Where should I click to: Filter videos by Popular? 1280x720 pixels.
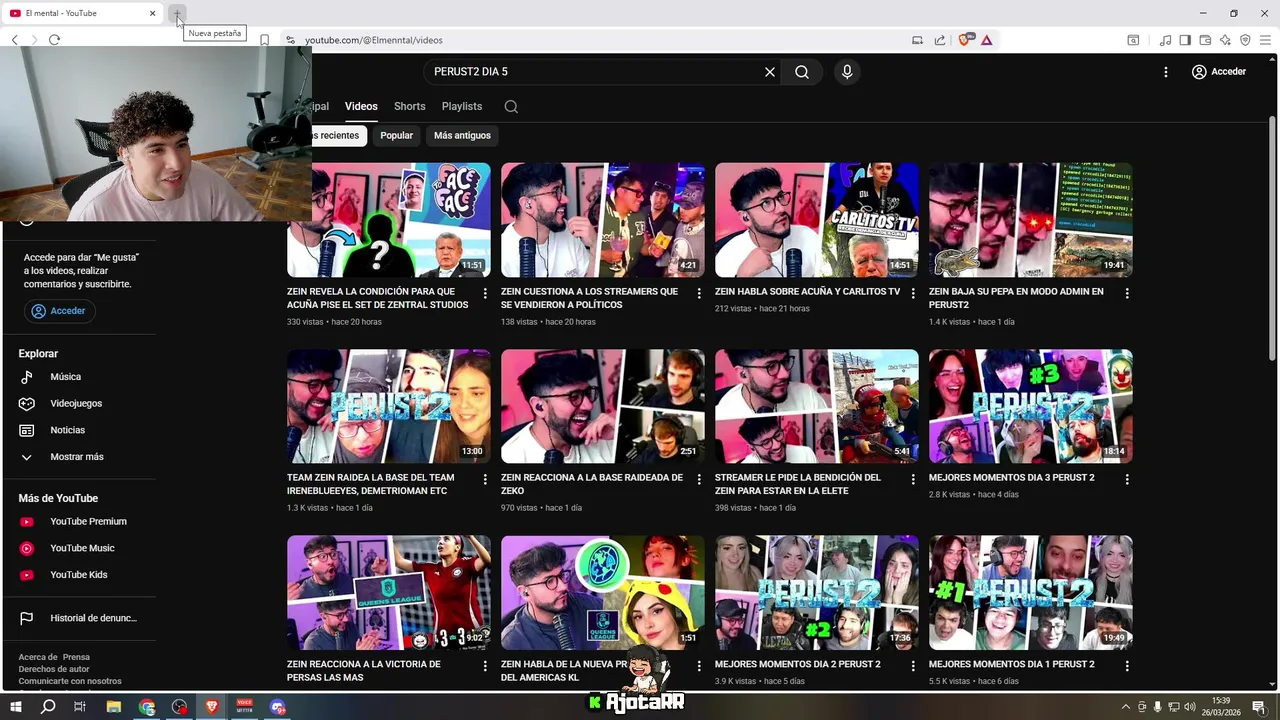point(396,135)
